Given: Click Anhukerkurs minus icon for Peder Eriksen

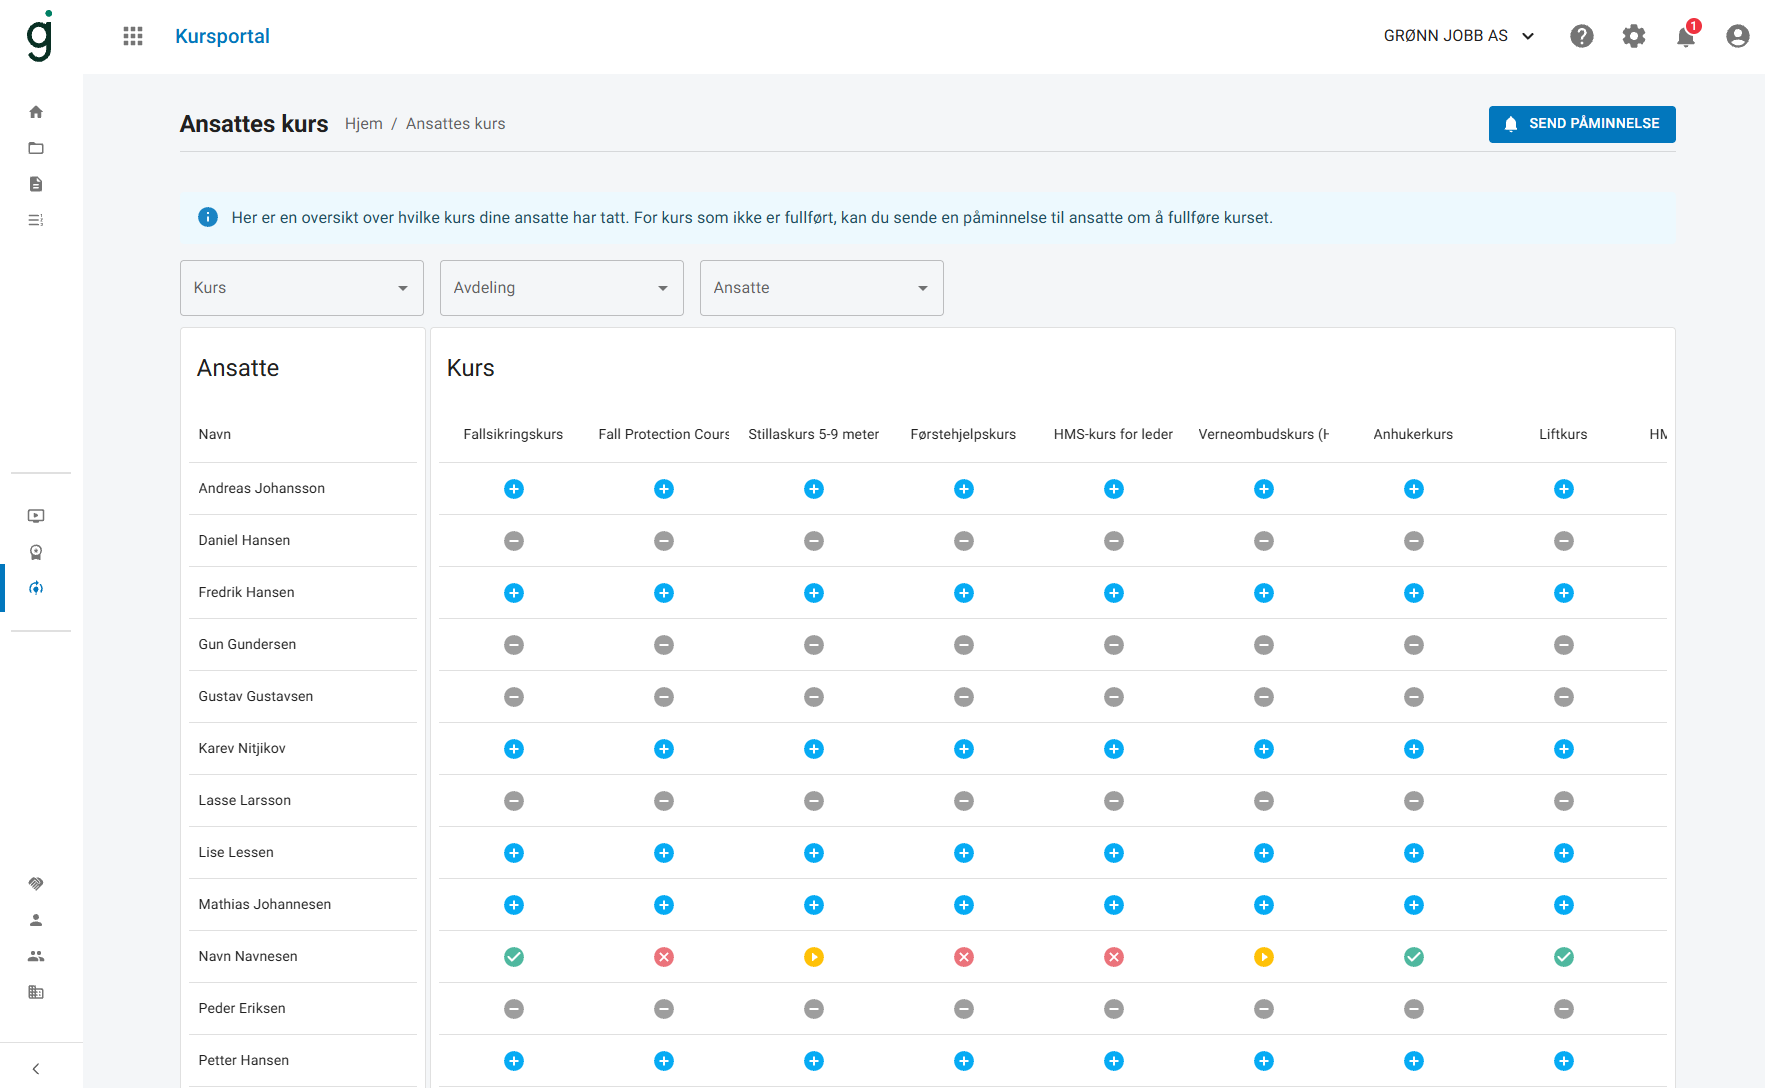Looking at the screenshot, I should (1414, 1009).
